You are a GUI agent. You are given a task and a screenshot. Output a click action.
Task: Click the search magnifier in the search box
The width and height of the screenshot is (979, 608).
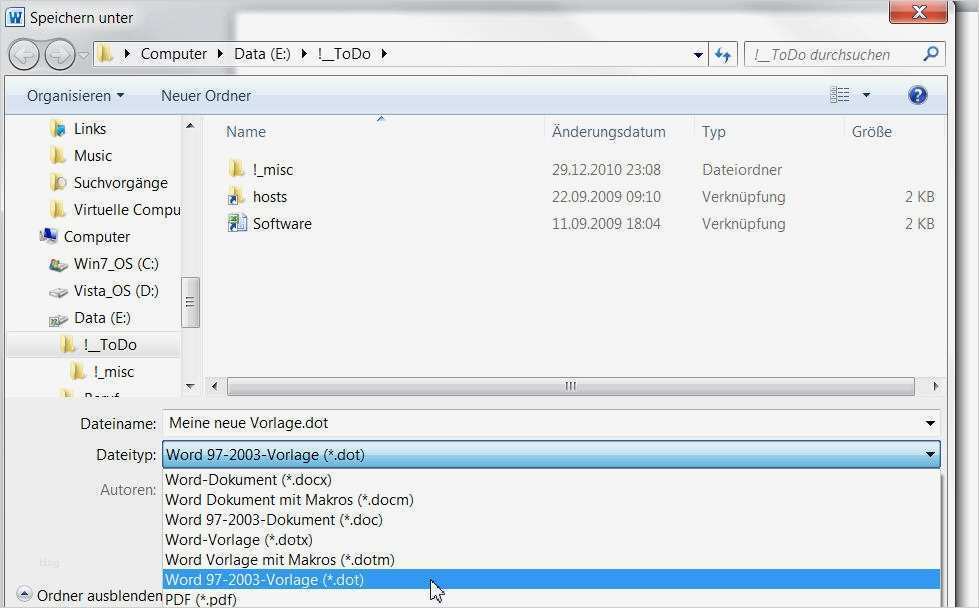coord(930,54)
